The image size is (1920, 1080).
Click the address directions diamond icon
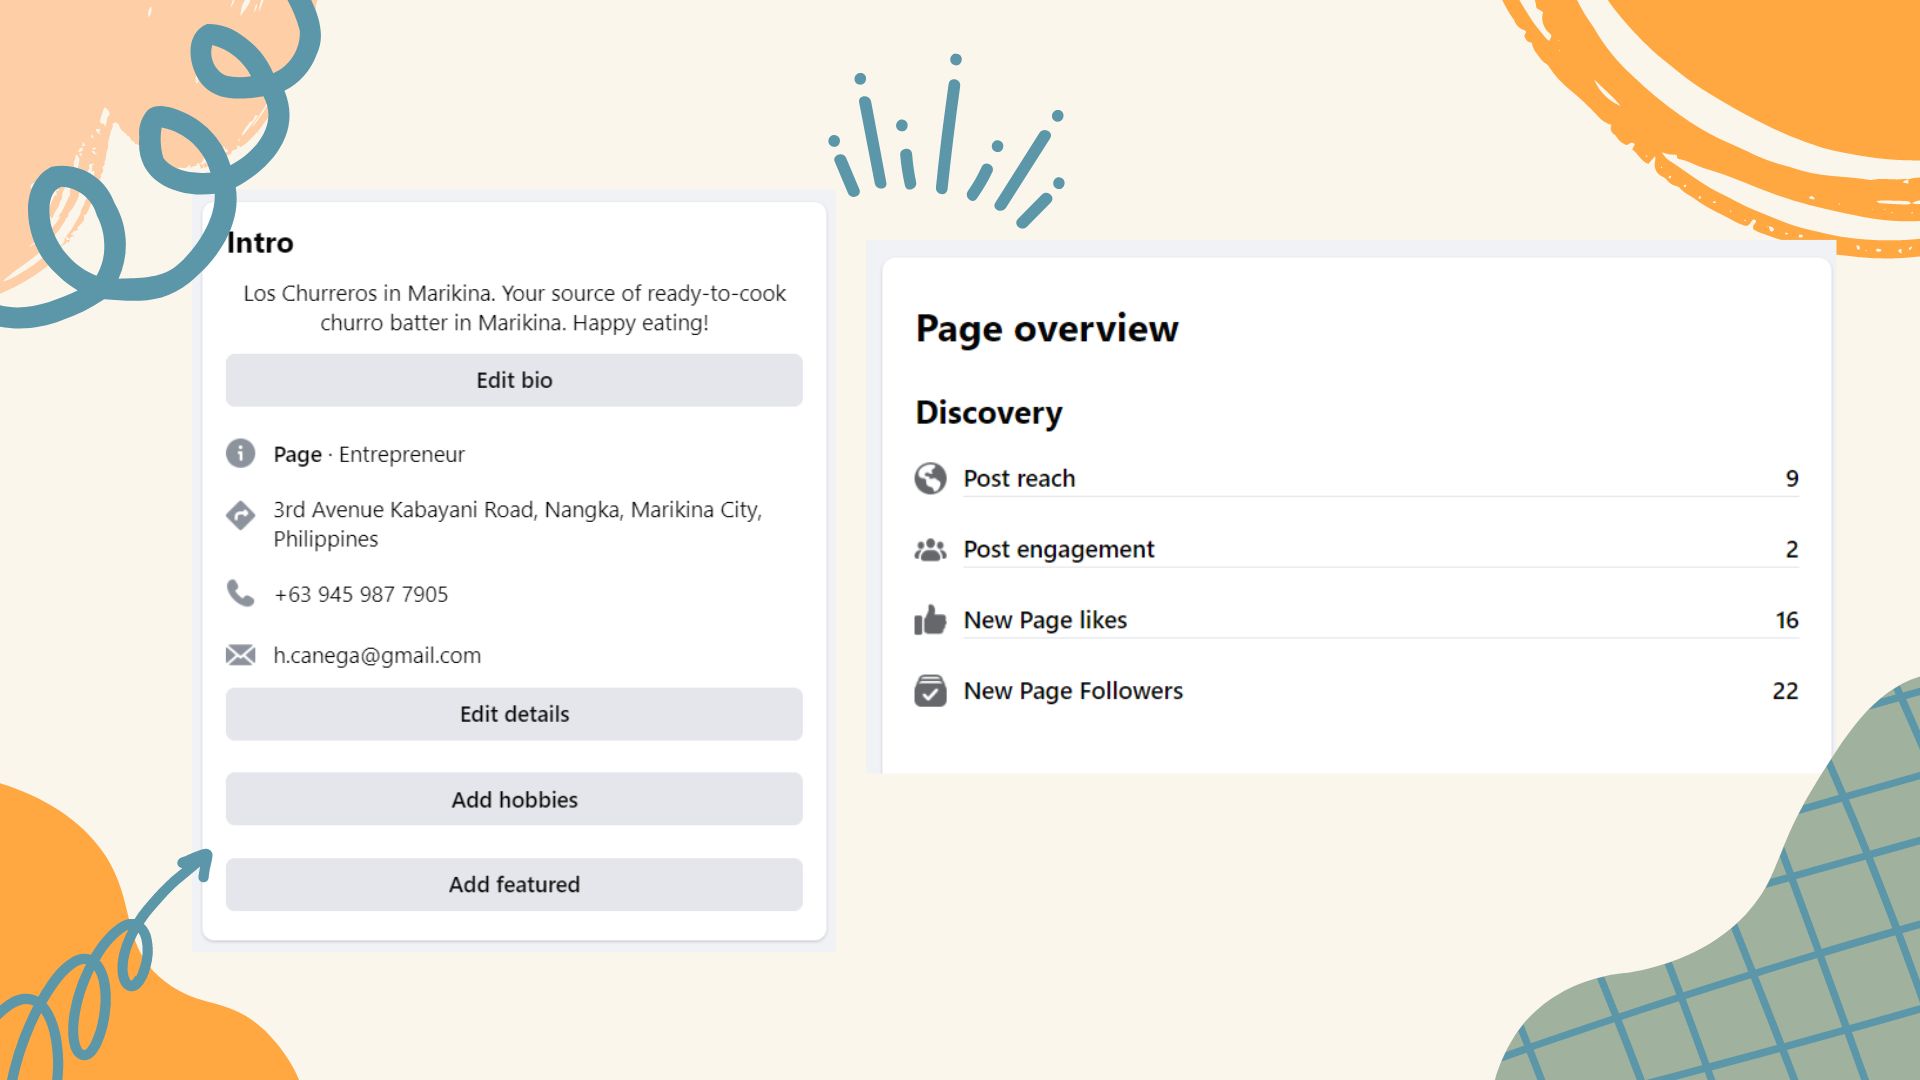pos(240,515)
